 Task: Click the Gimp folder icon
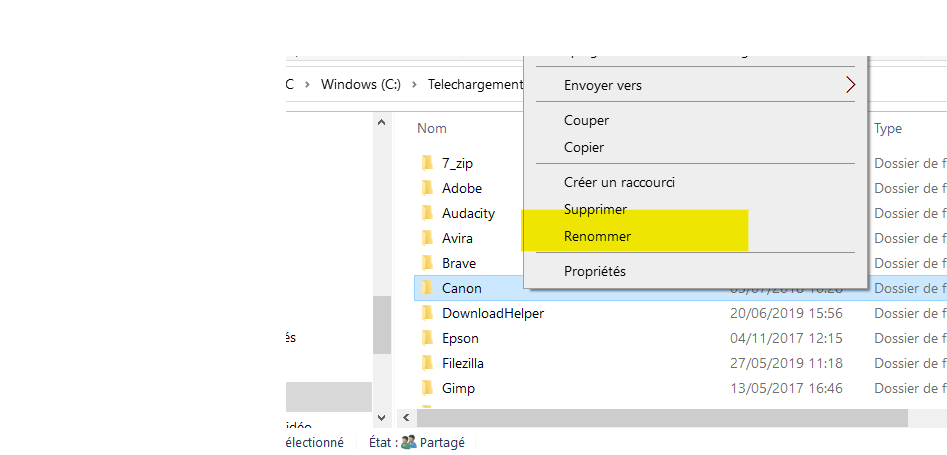[427, 388]
